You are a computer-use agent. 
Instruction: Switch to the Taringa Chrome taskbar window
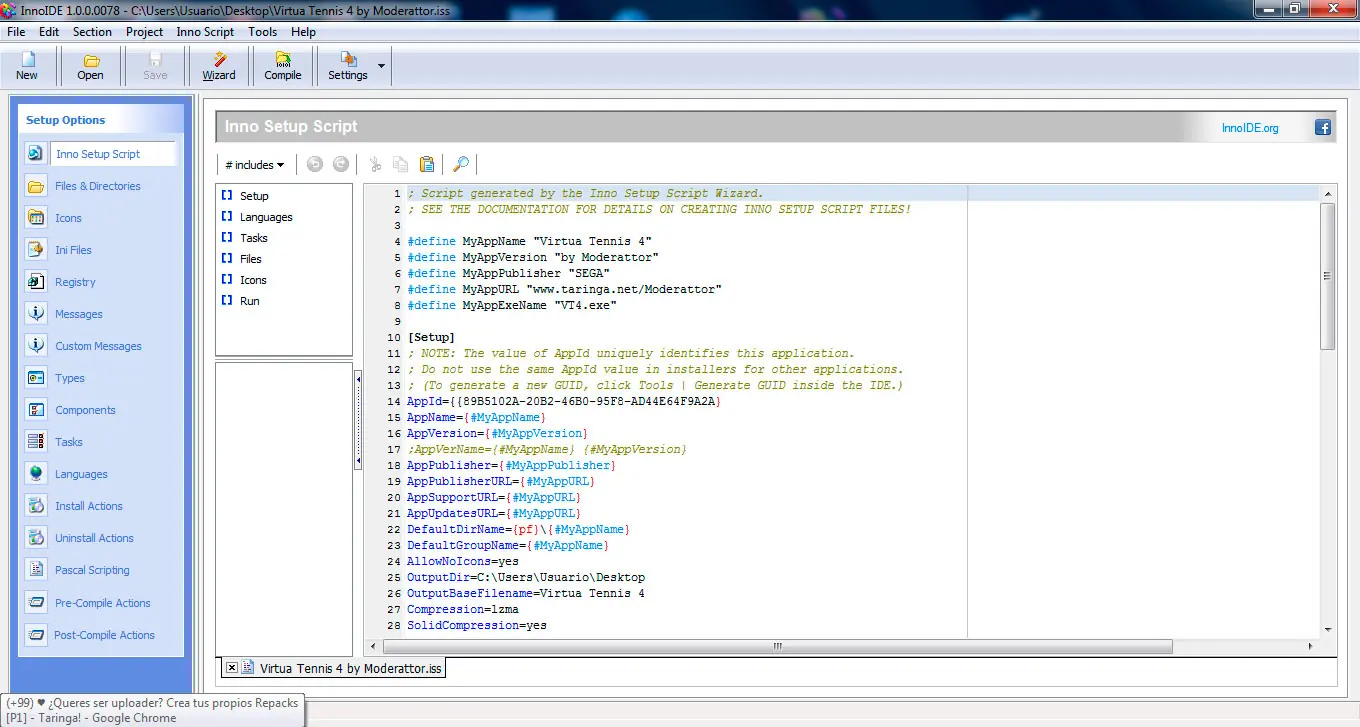[152, 710]
